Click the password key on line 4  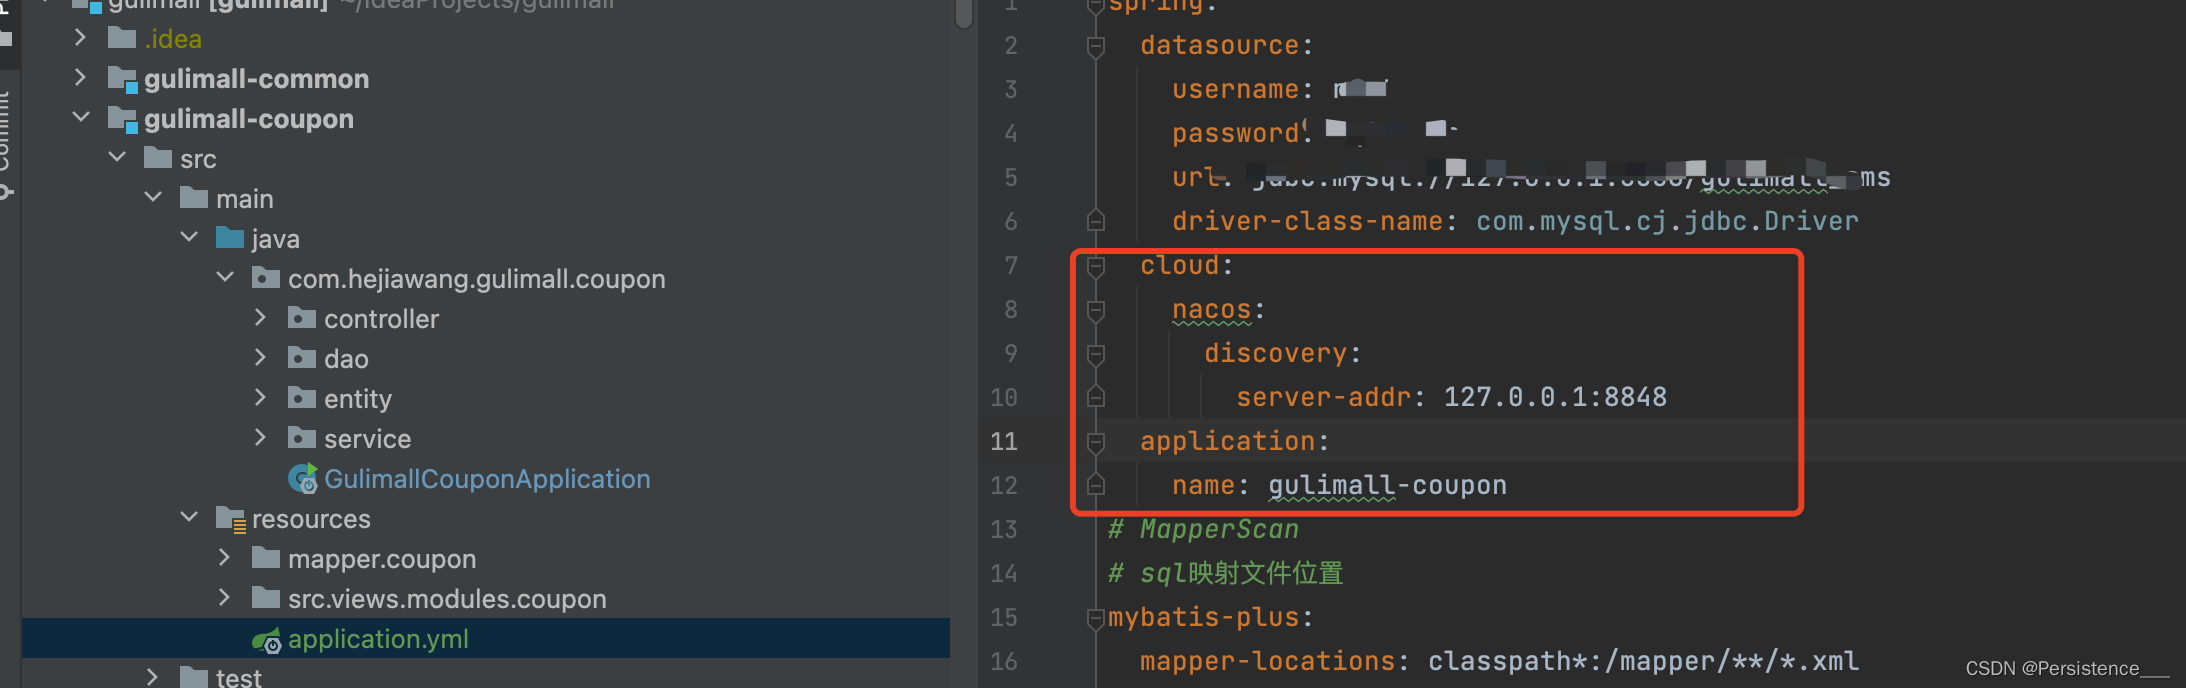tap(1235, 133)
